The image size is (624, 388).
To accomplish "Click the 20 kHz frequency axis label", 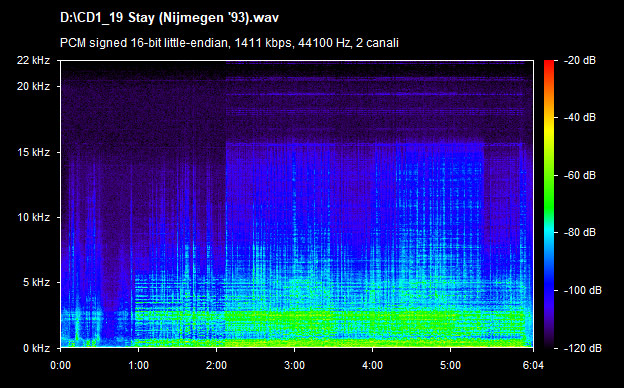I will tap(33, 86).
